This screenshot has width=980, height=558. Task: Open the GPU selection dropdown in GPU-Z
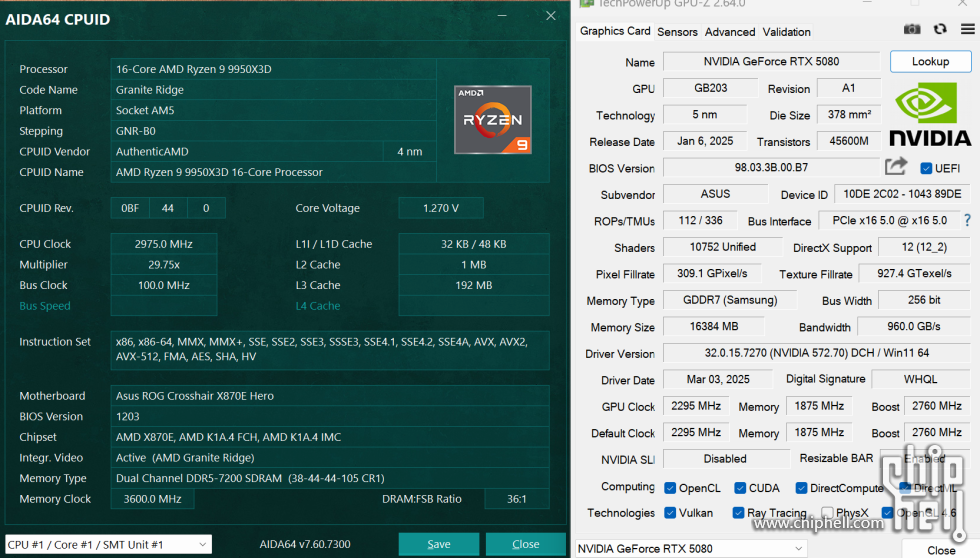pos(691,549)
